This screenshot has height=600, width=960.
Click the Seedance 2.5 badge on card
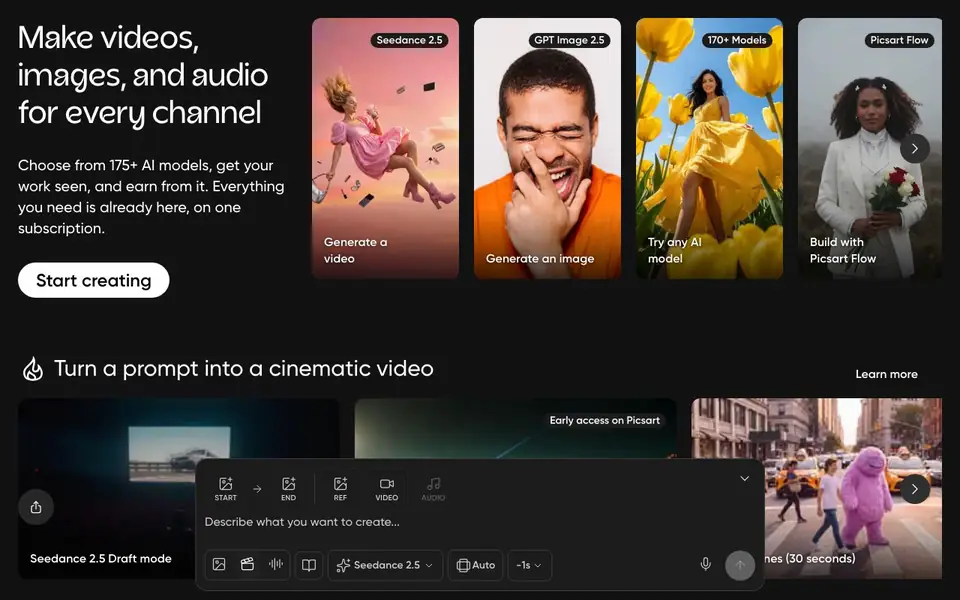410,40
